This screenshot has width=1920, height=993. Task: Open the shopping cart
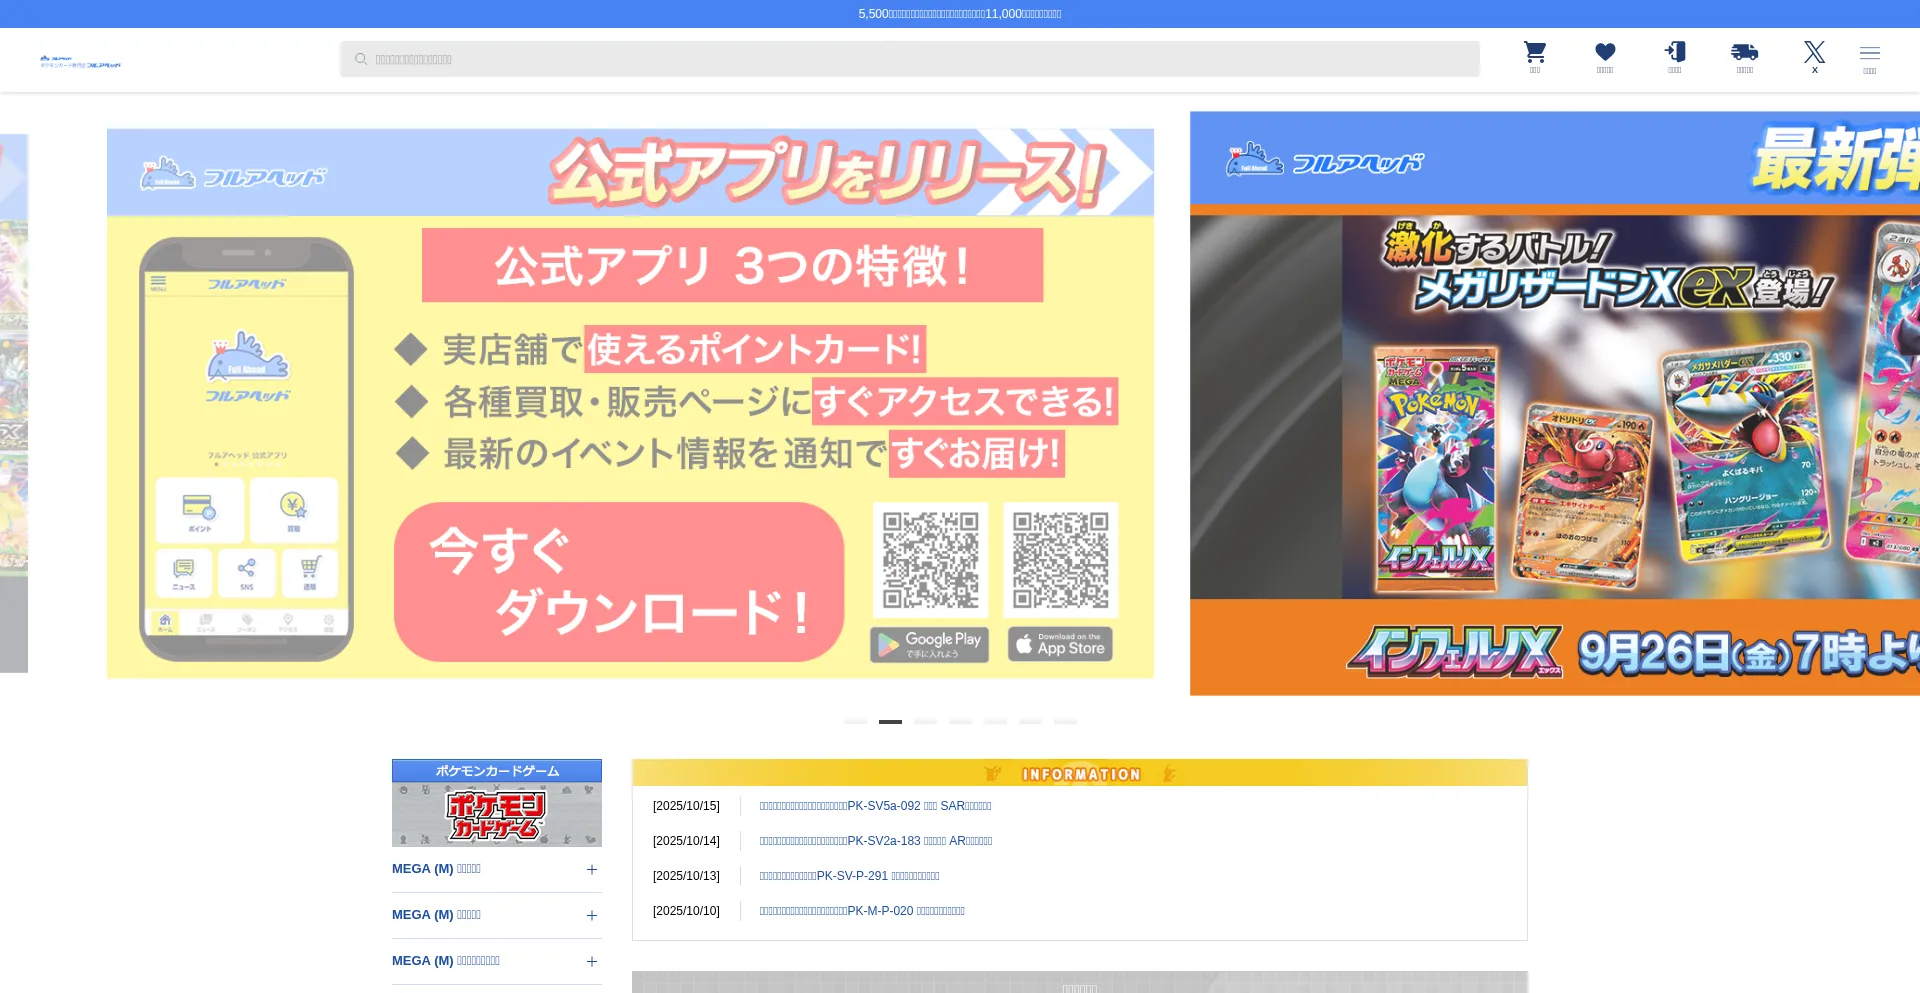1534,56
